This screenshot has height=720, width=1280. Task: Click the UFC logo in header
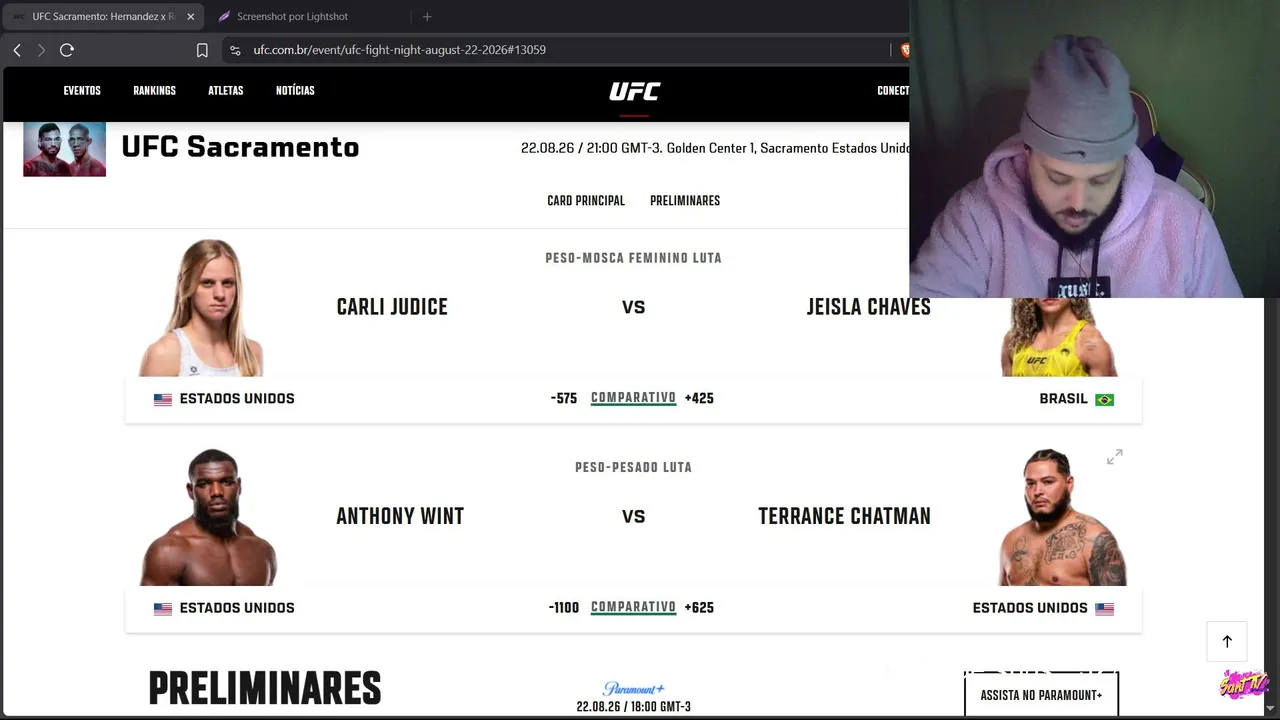635,92
